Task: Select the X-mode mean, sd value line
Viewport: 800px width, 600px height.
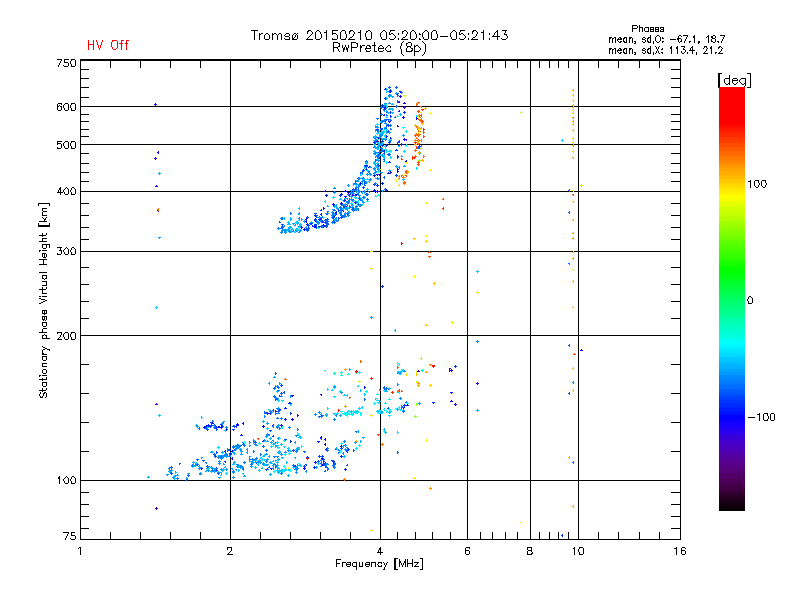Action: tap(665, 50)
